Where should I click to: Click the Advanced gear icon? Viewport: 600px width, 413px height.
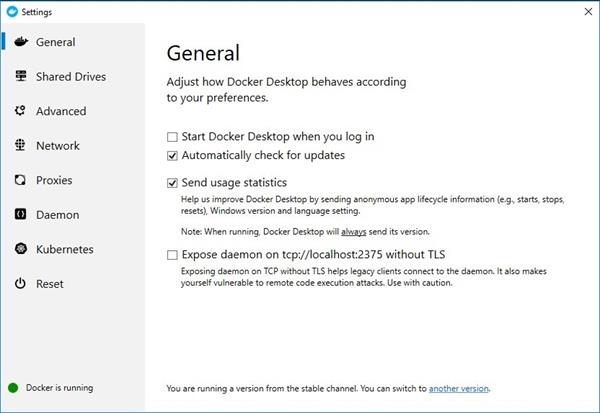click(x=20, y=111)
